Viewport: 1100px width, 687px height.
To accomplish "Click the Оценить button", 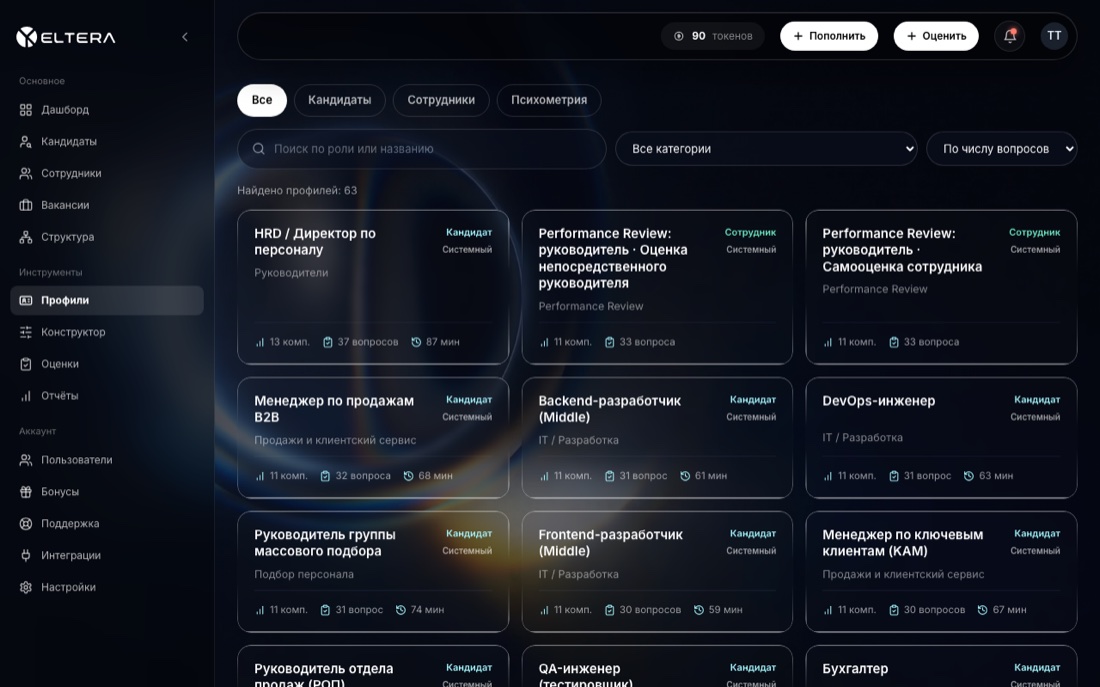I will click(x=936, y=36).
